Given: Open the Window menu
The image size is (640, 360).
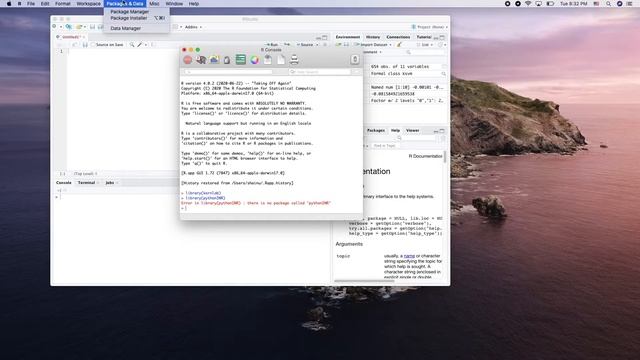Looking at the screenshot, I should coord(174,4).
